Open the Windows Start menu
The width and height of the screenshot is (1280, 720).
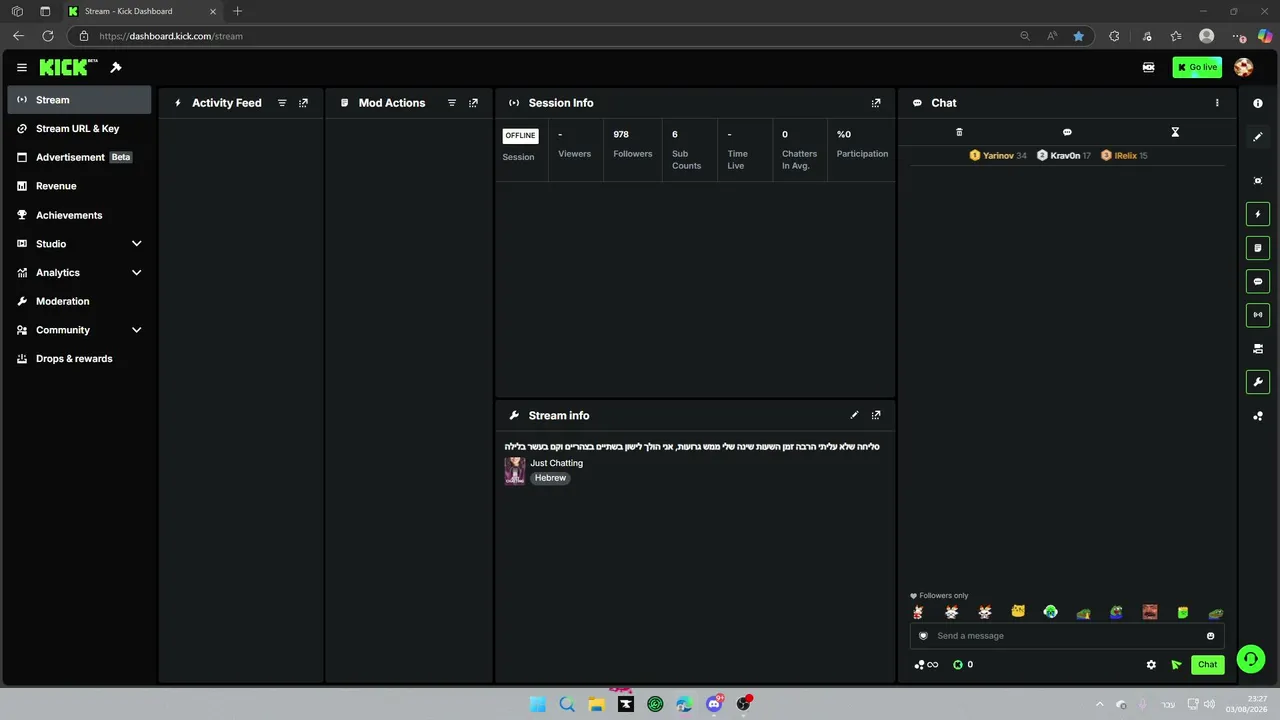pos(538,704)
